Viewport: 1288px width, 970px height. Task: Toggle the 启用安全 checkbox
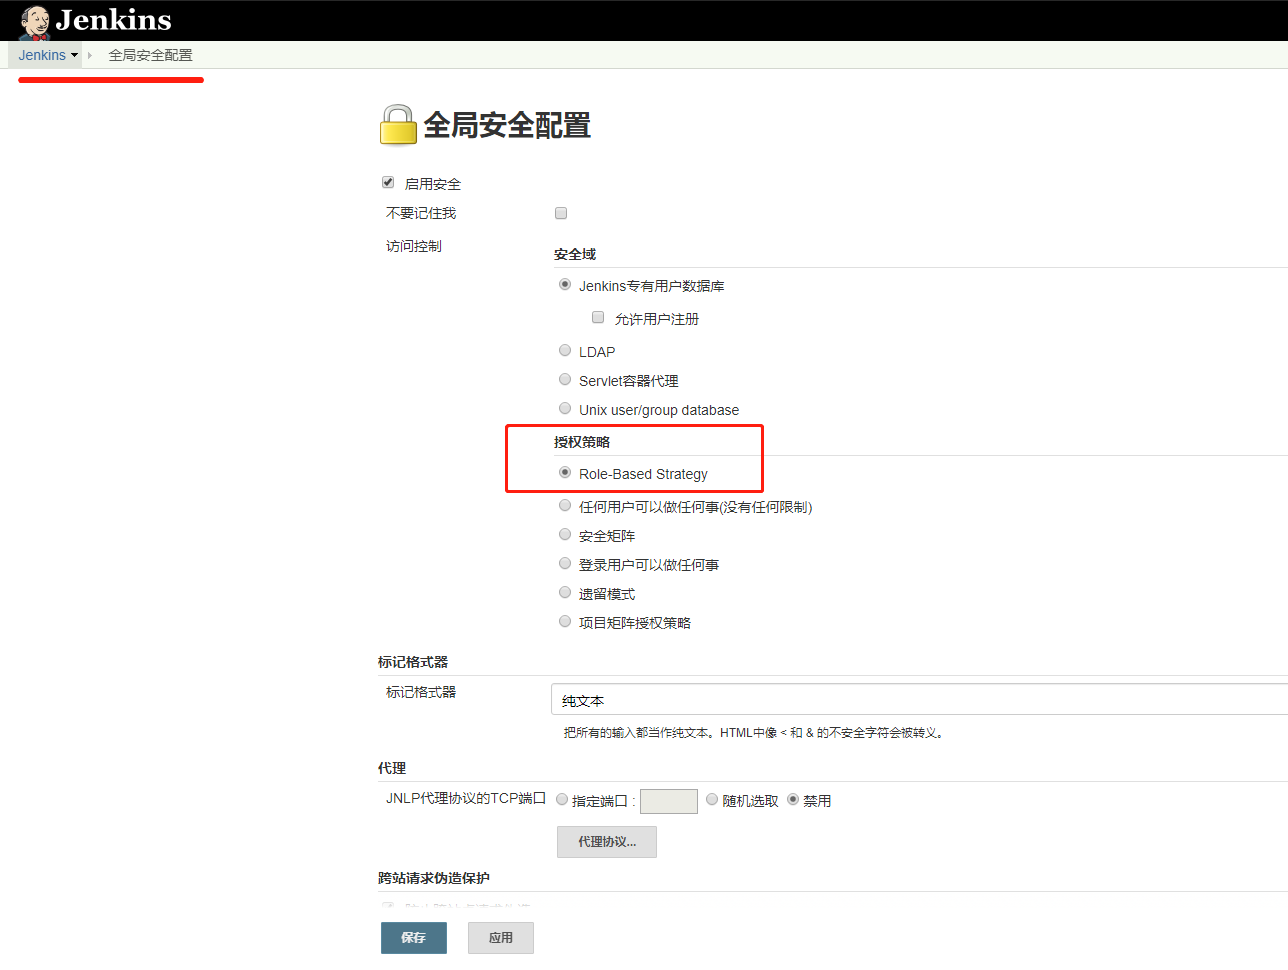click(x=388, y=182)
